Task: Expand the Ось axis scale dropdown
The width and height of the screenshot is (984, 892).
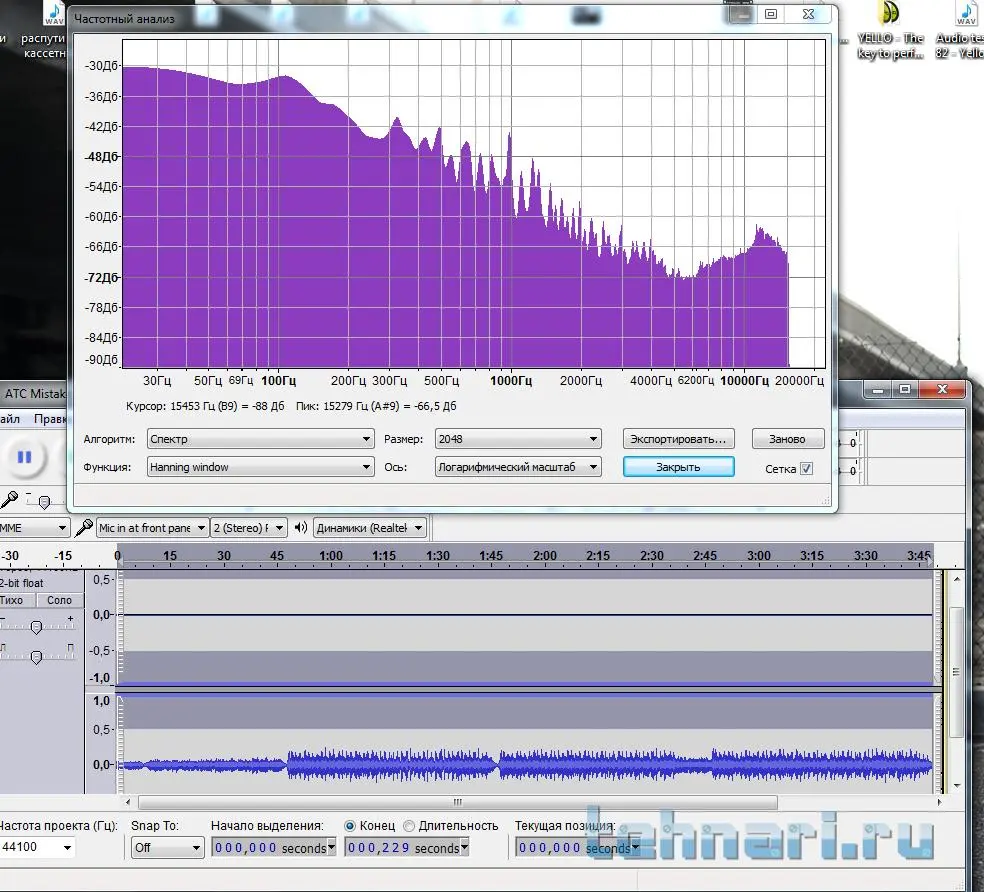Action: coord(518,467)
